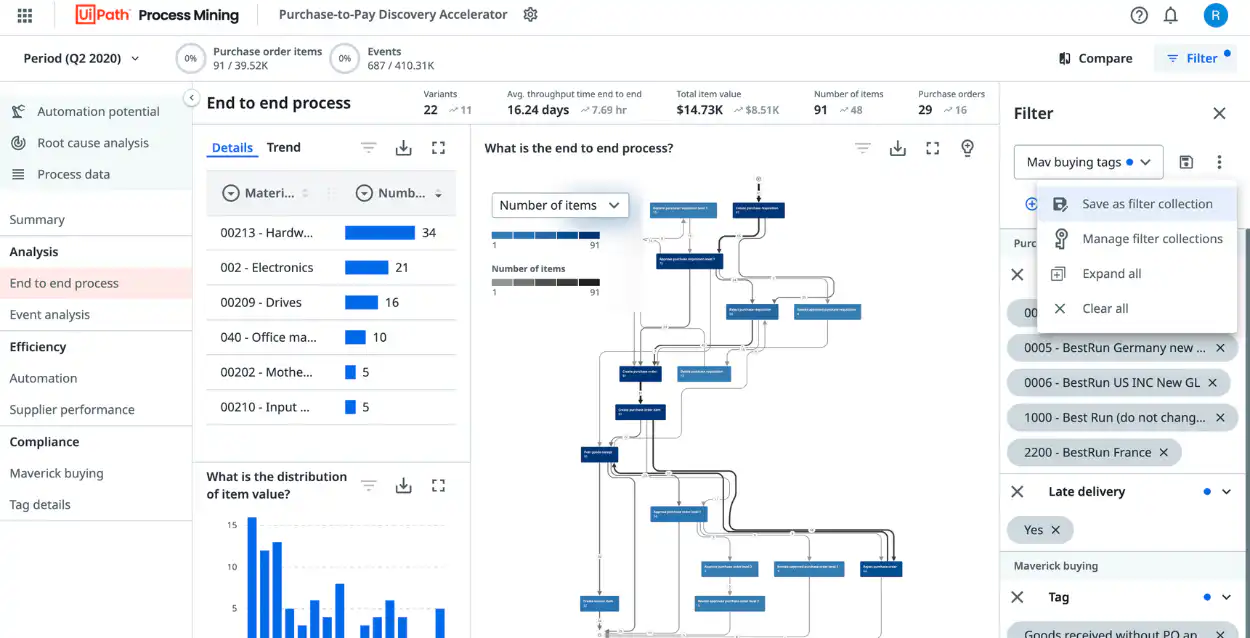Sort the Material column
Viewport: 1250px width, 638px height.
(x=305, y=194)
